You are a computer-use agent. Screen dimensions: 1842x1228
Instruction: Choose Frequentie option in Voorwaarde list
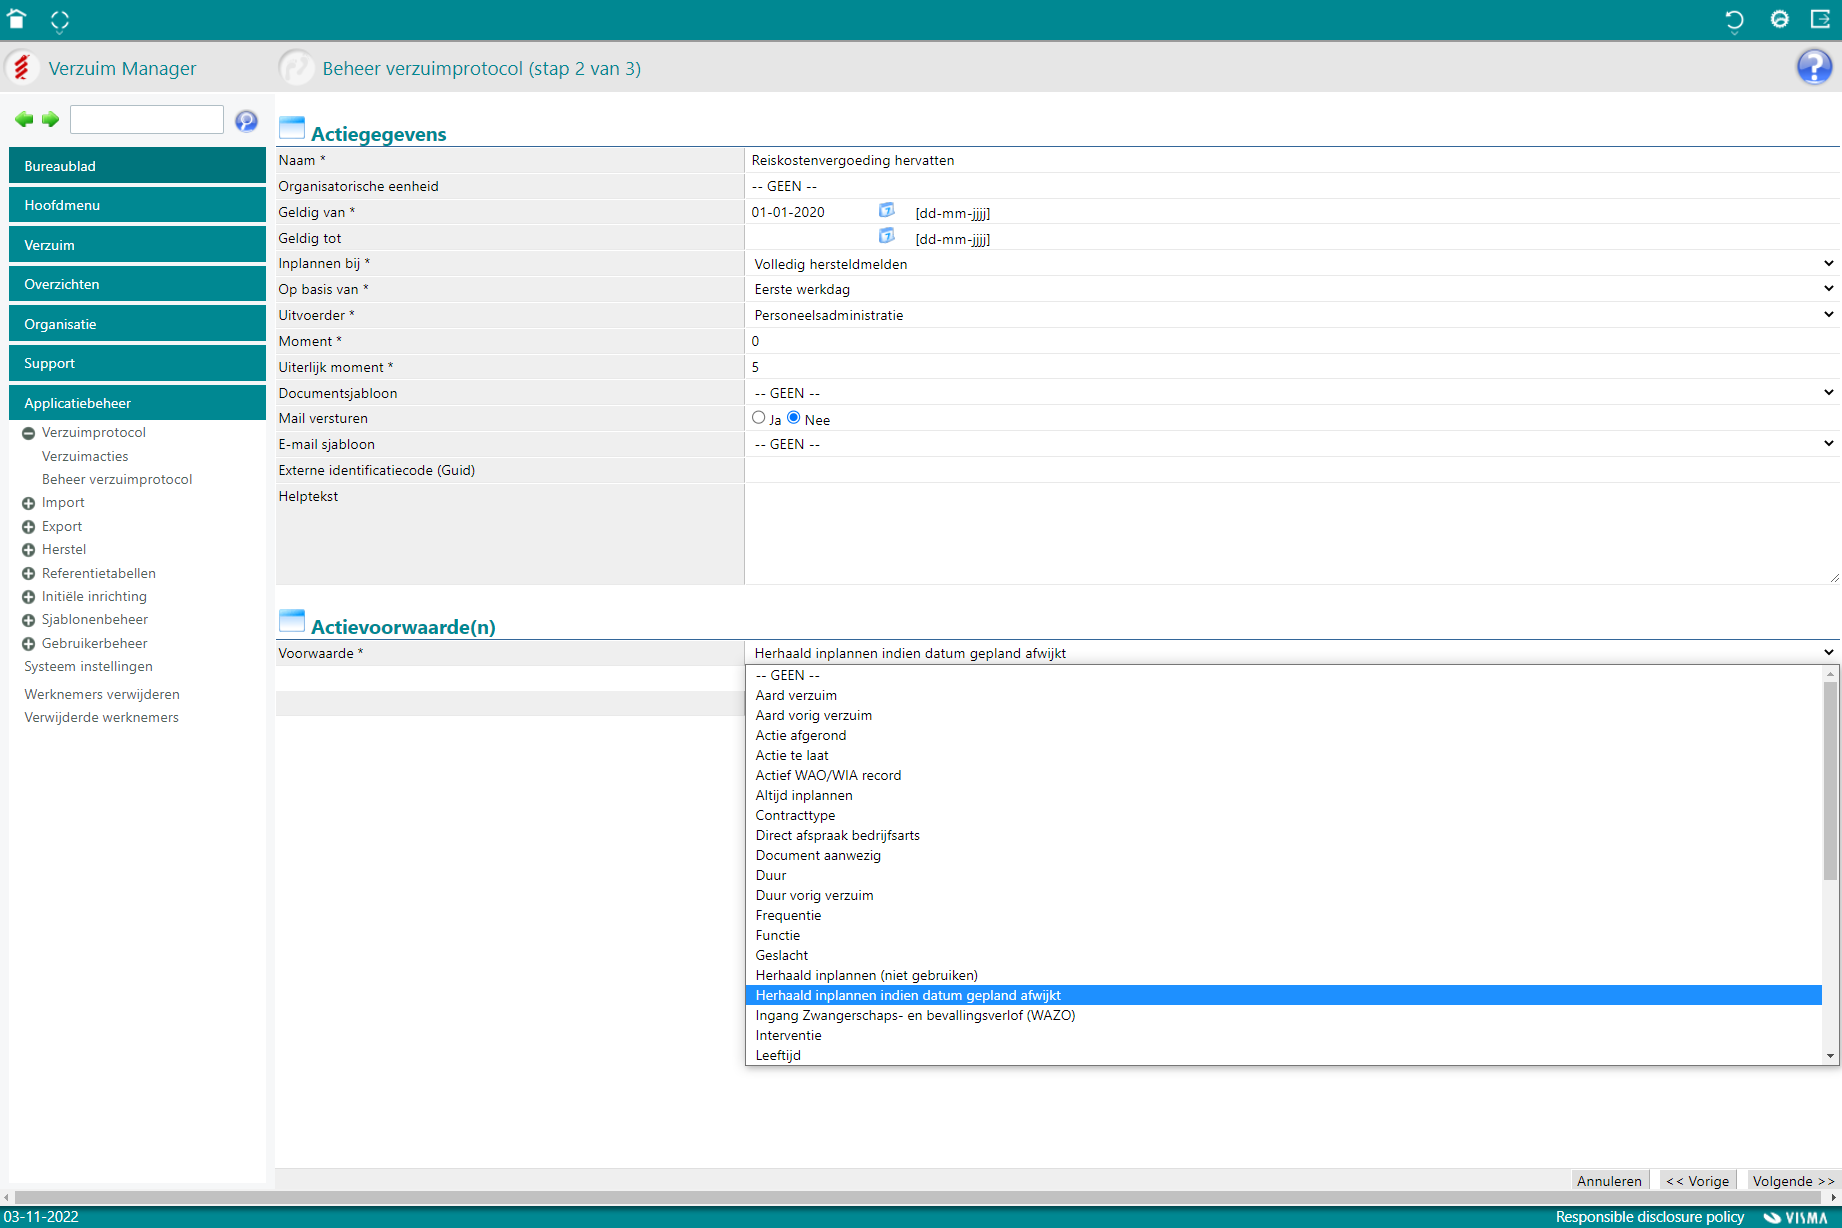pos(1284,915)
